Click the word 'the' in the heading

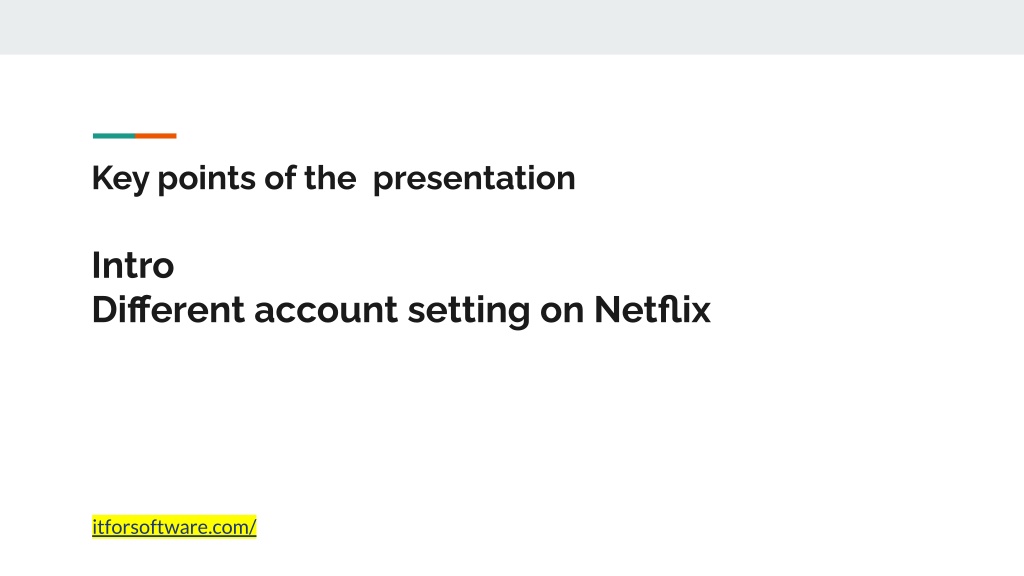(x=330, y=178)
